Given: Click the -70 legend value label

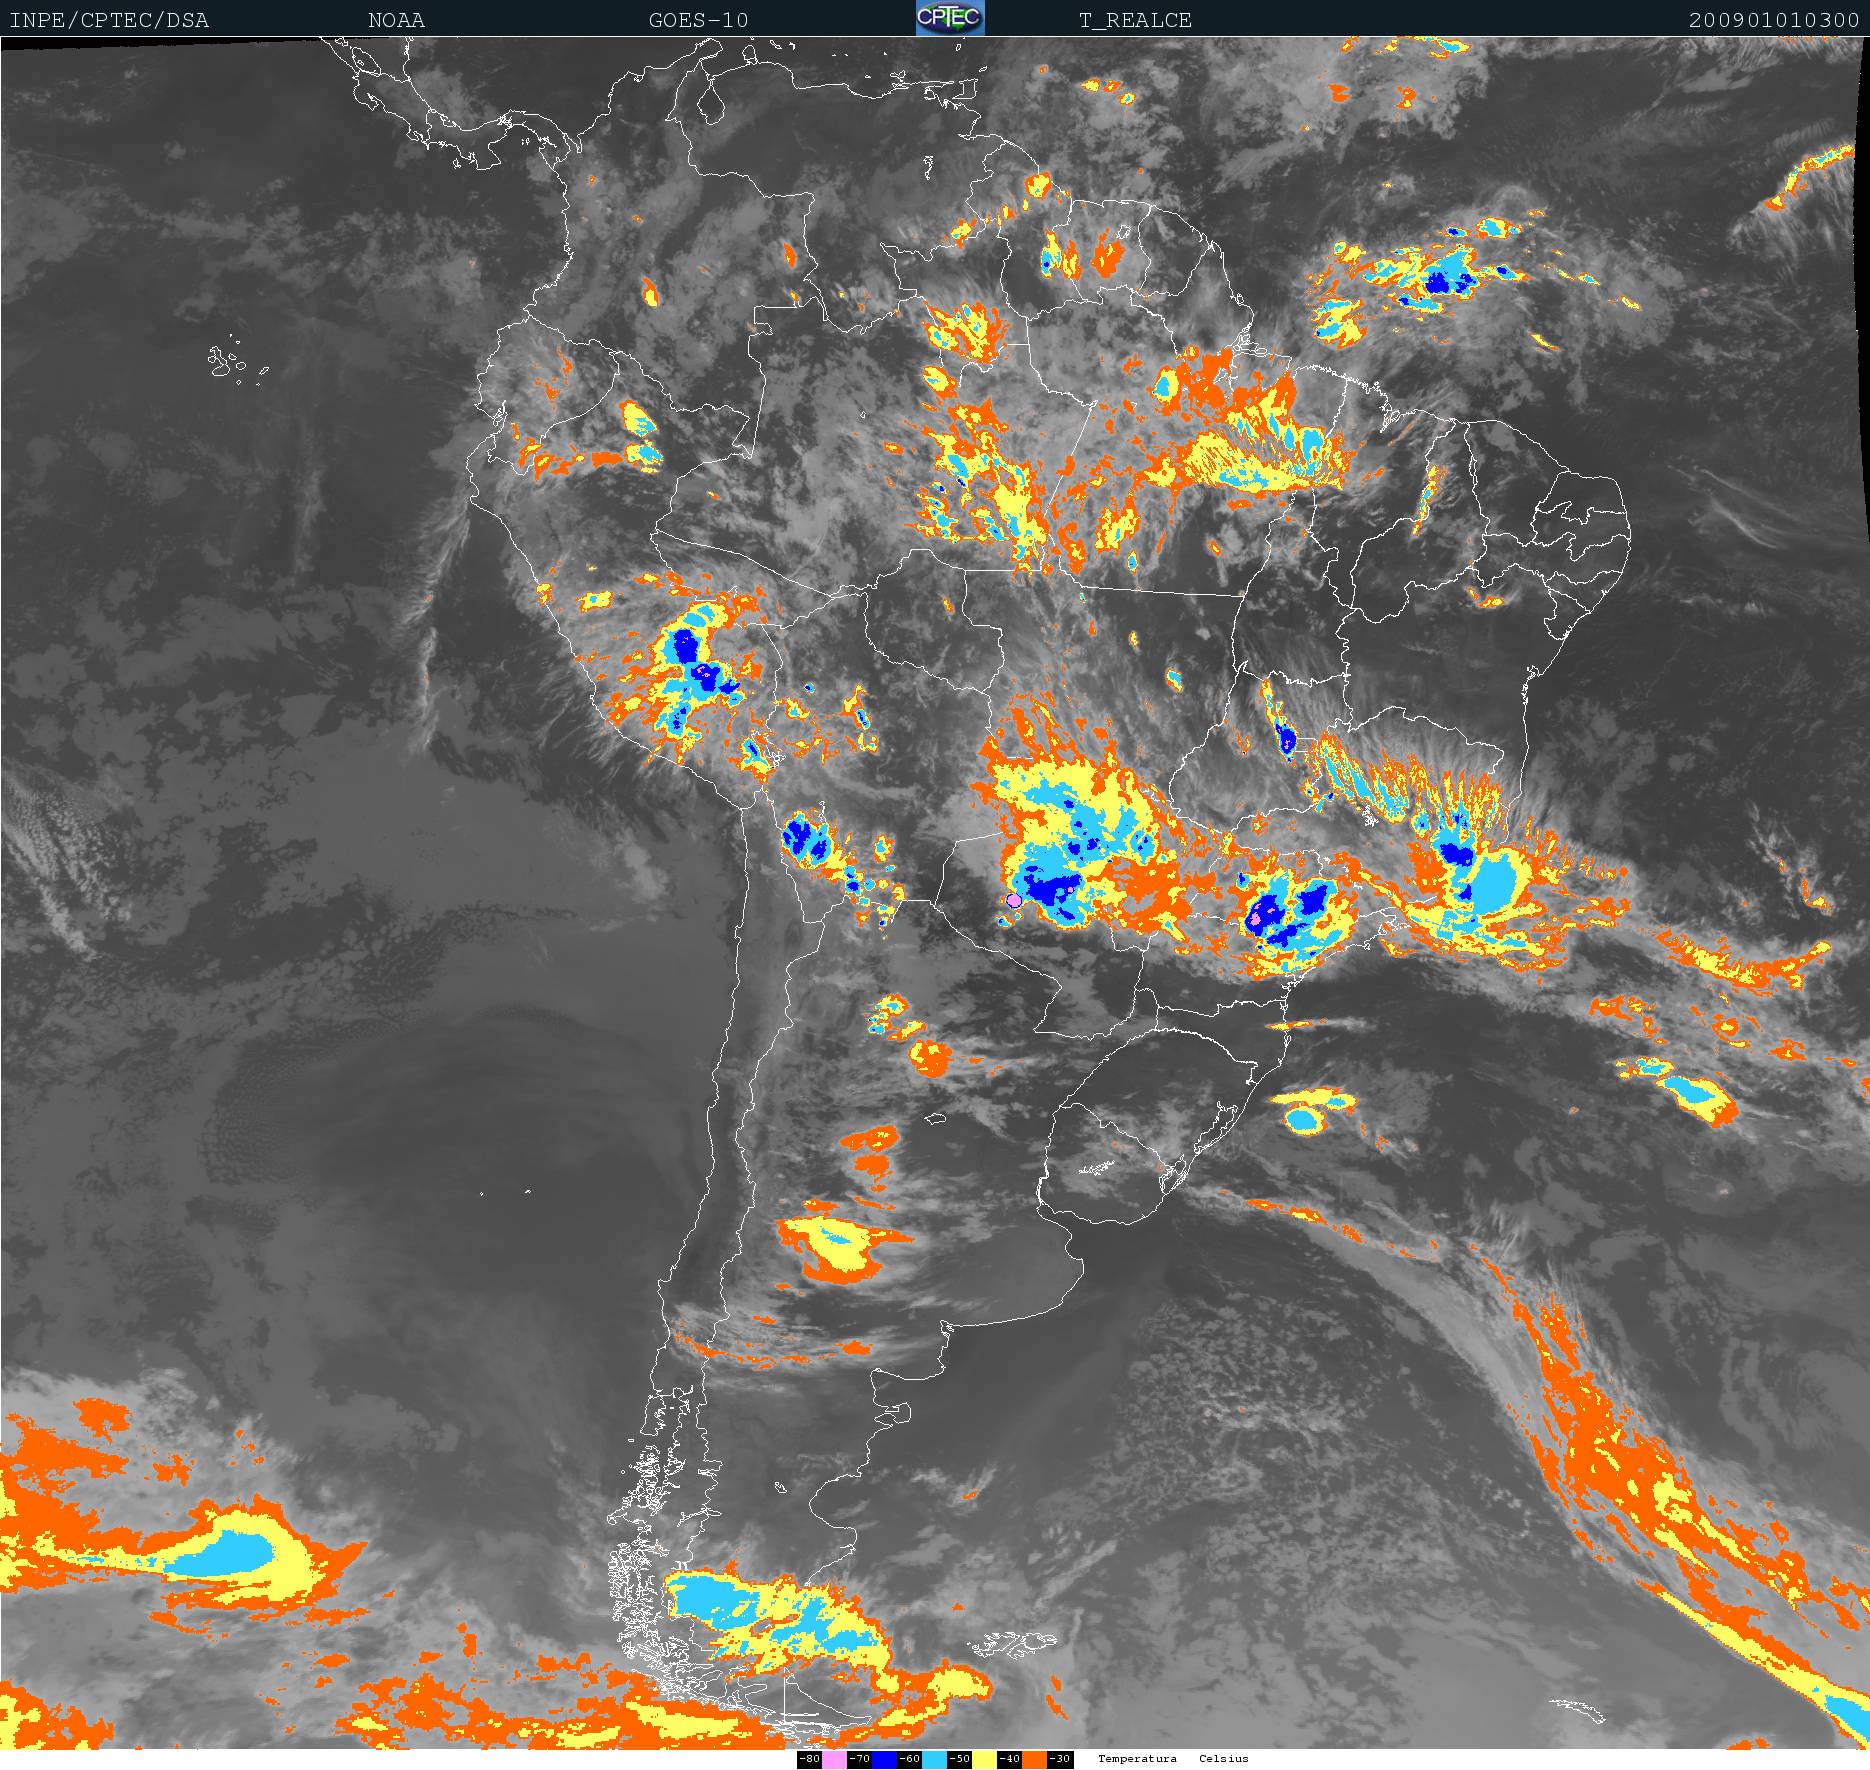Looking at the screenshot, I should (859, 1759).
